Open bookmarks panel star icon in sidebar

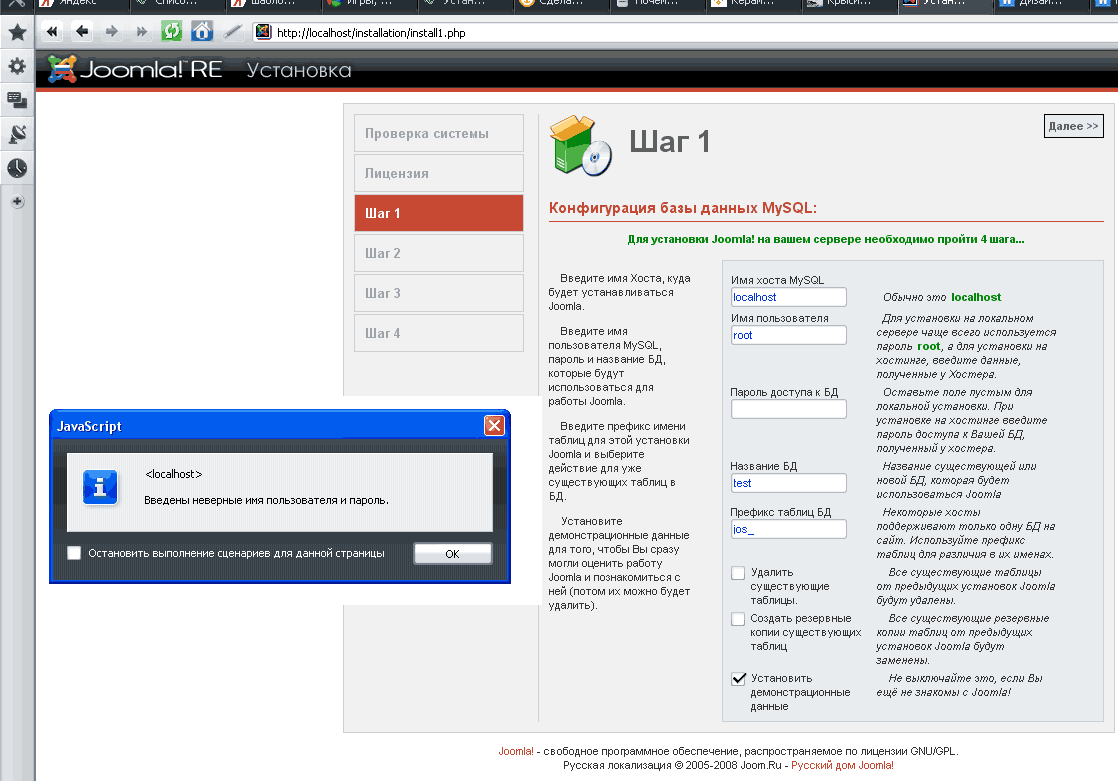click(x=17, y=32)
